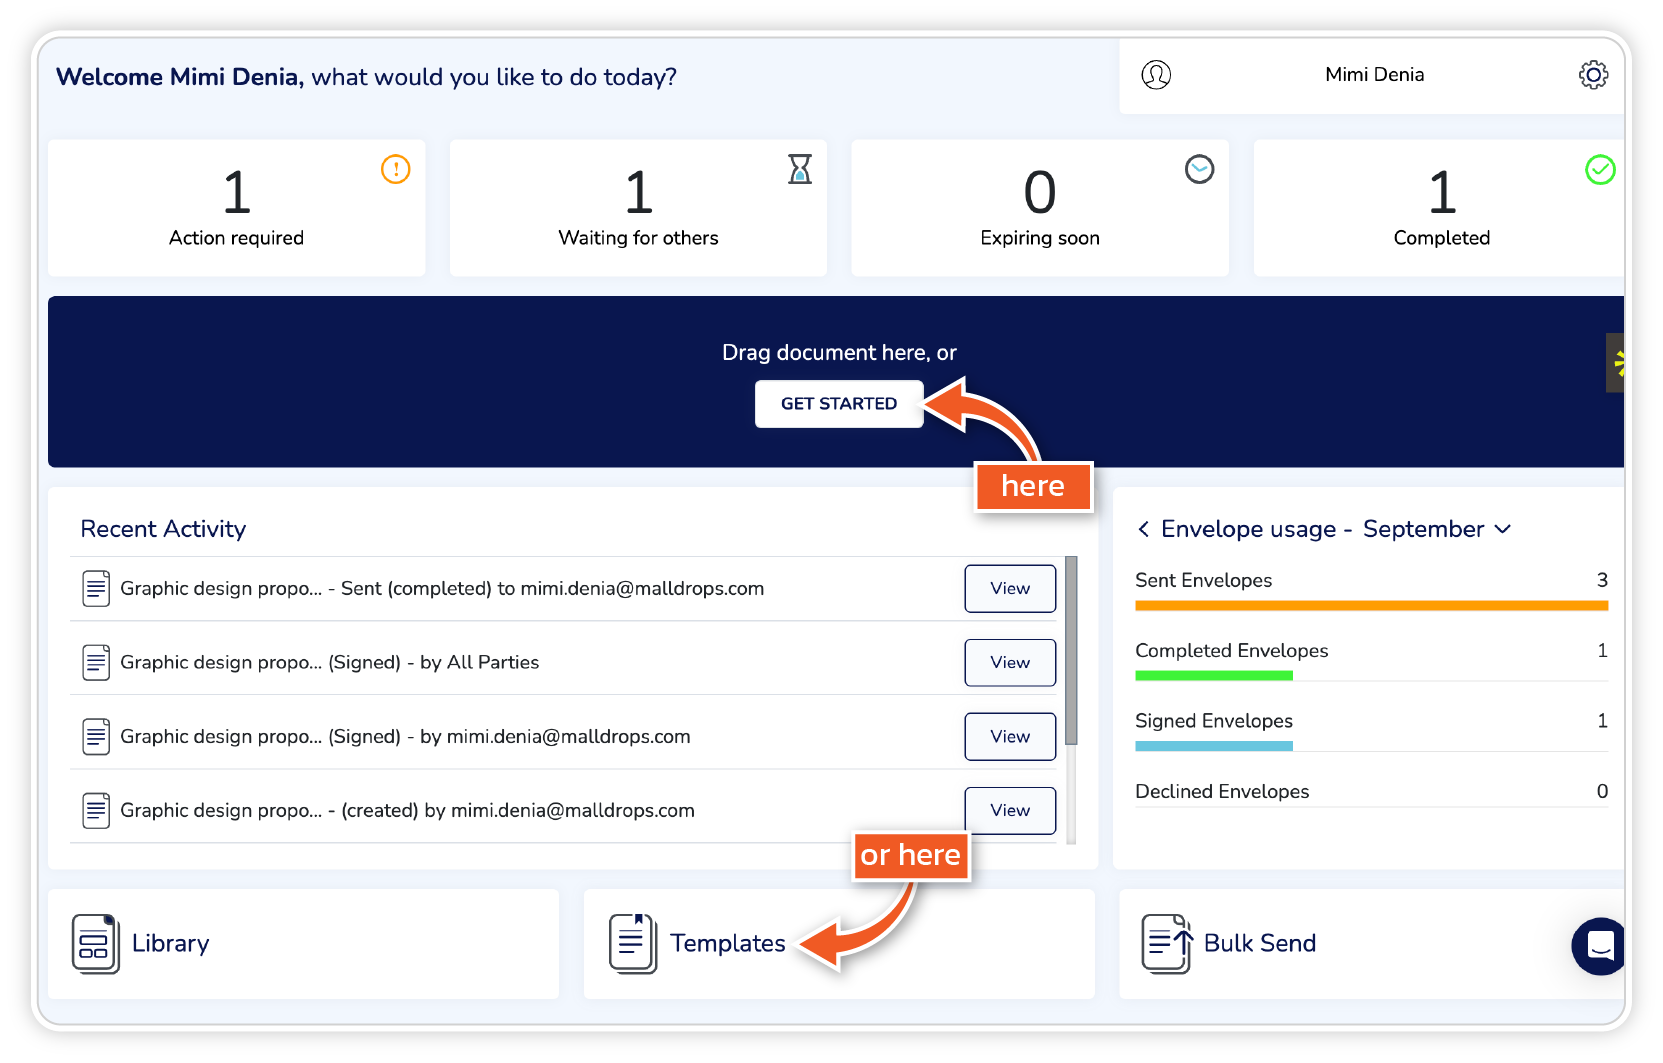Open the Expiring soon card

click(x=1040, y=208)
